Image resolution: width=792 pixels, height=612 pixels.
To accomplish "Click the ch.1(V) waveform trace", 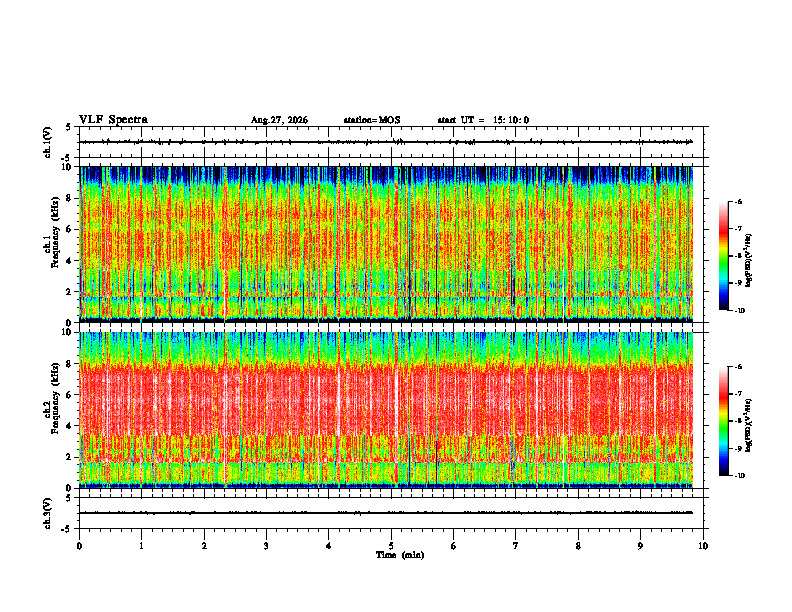I will 386,142.
